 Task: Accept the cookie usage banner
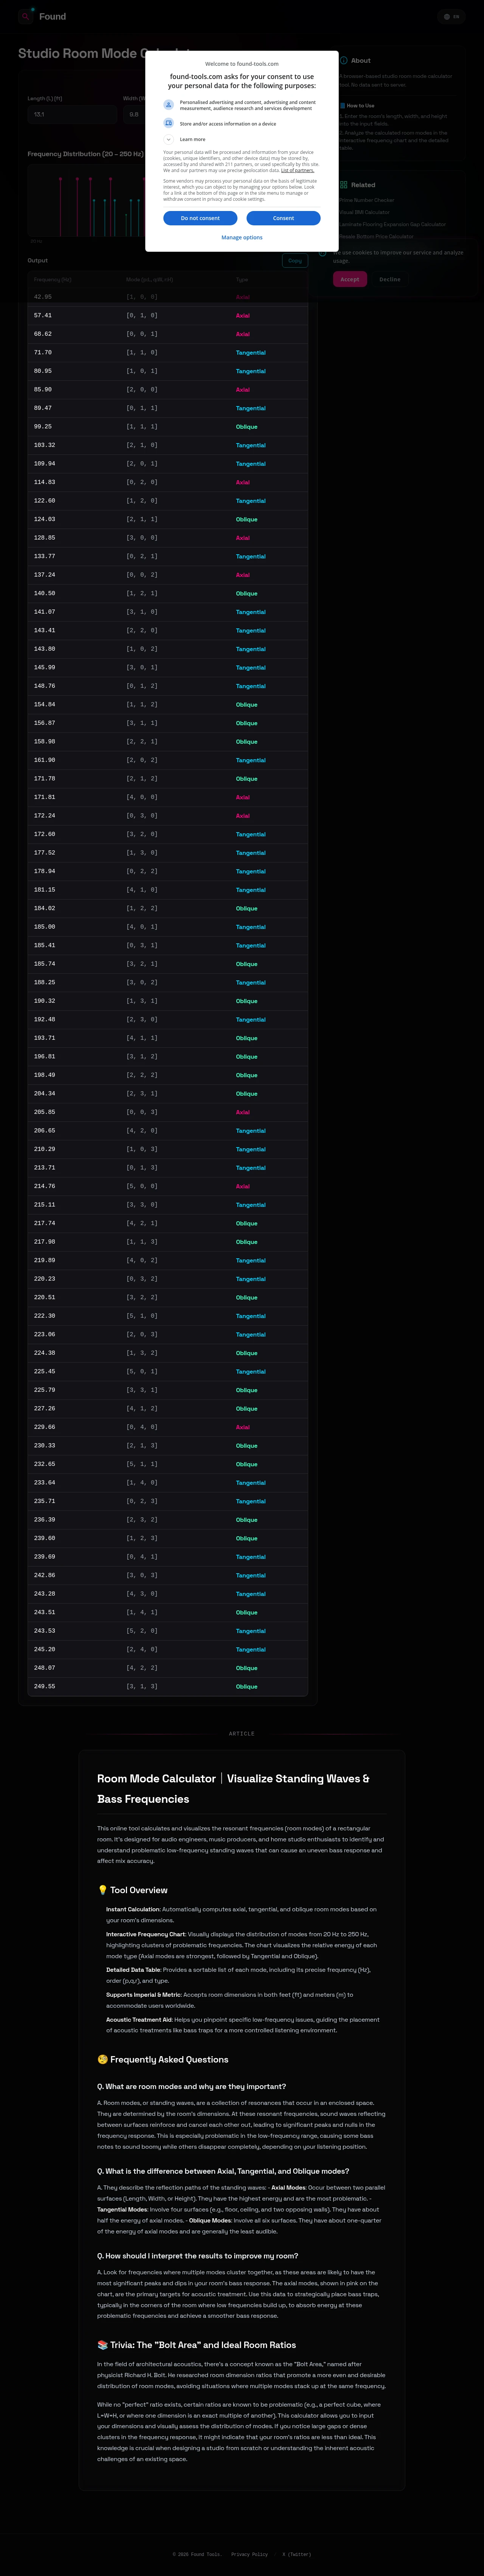point(349,279)
